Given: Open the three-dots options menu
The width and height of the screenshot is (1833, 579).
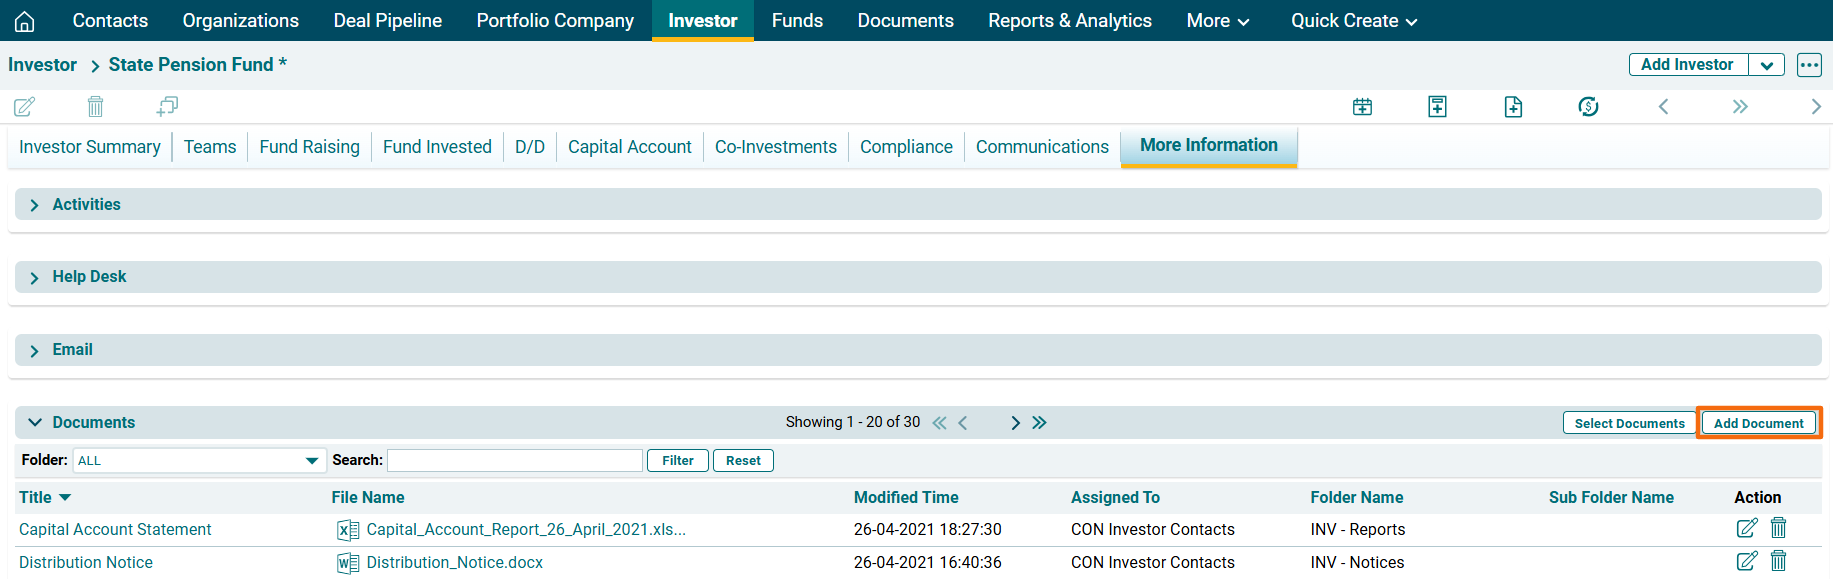Looking at the screenshot, I should click(x=1809, y=65).
